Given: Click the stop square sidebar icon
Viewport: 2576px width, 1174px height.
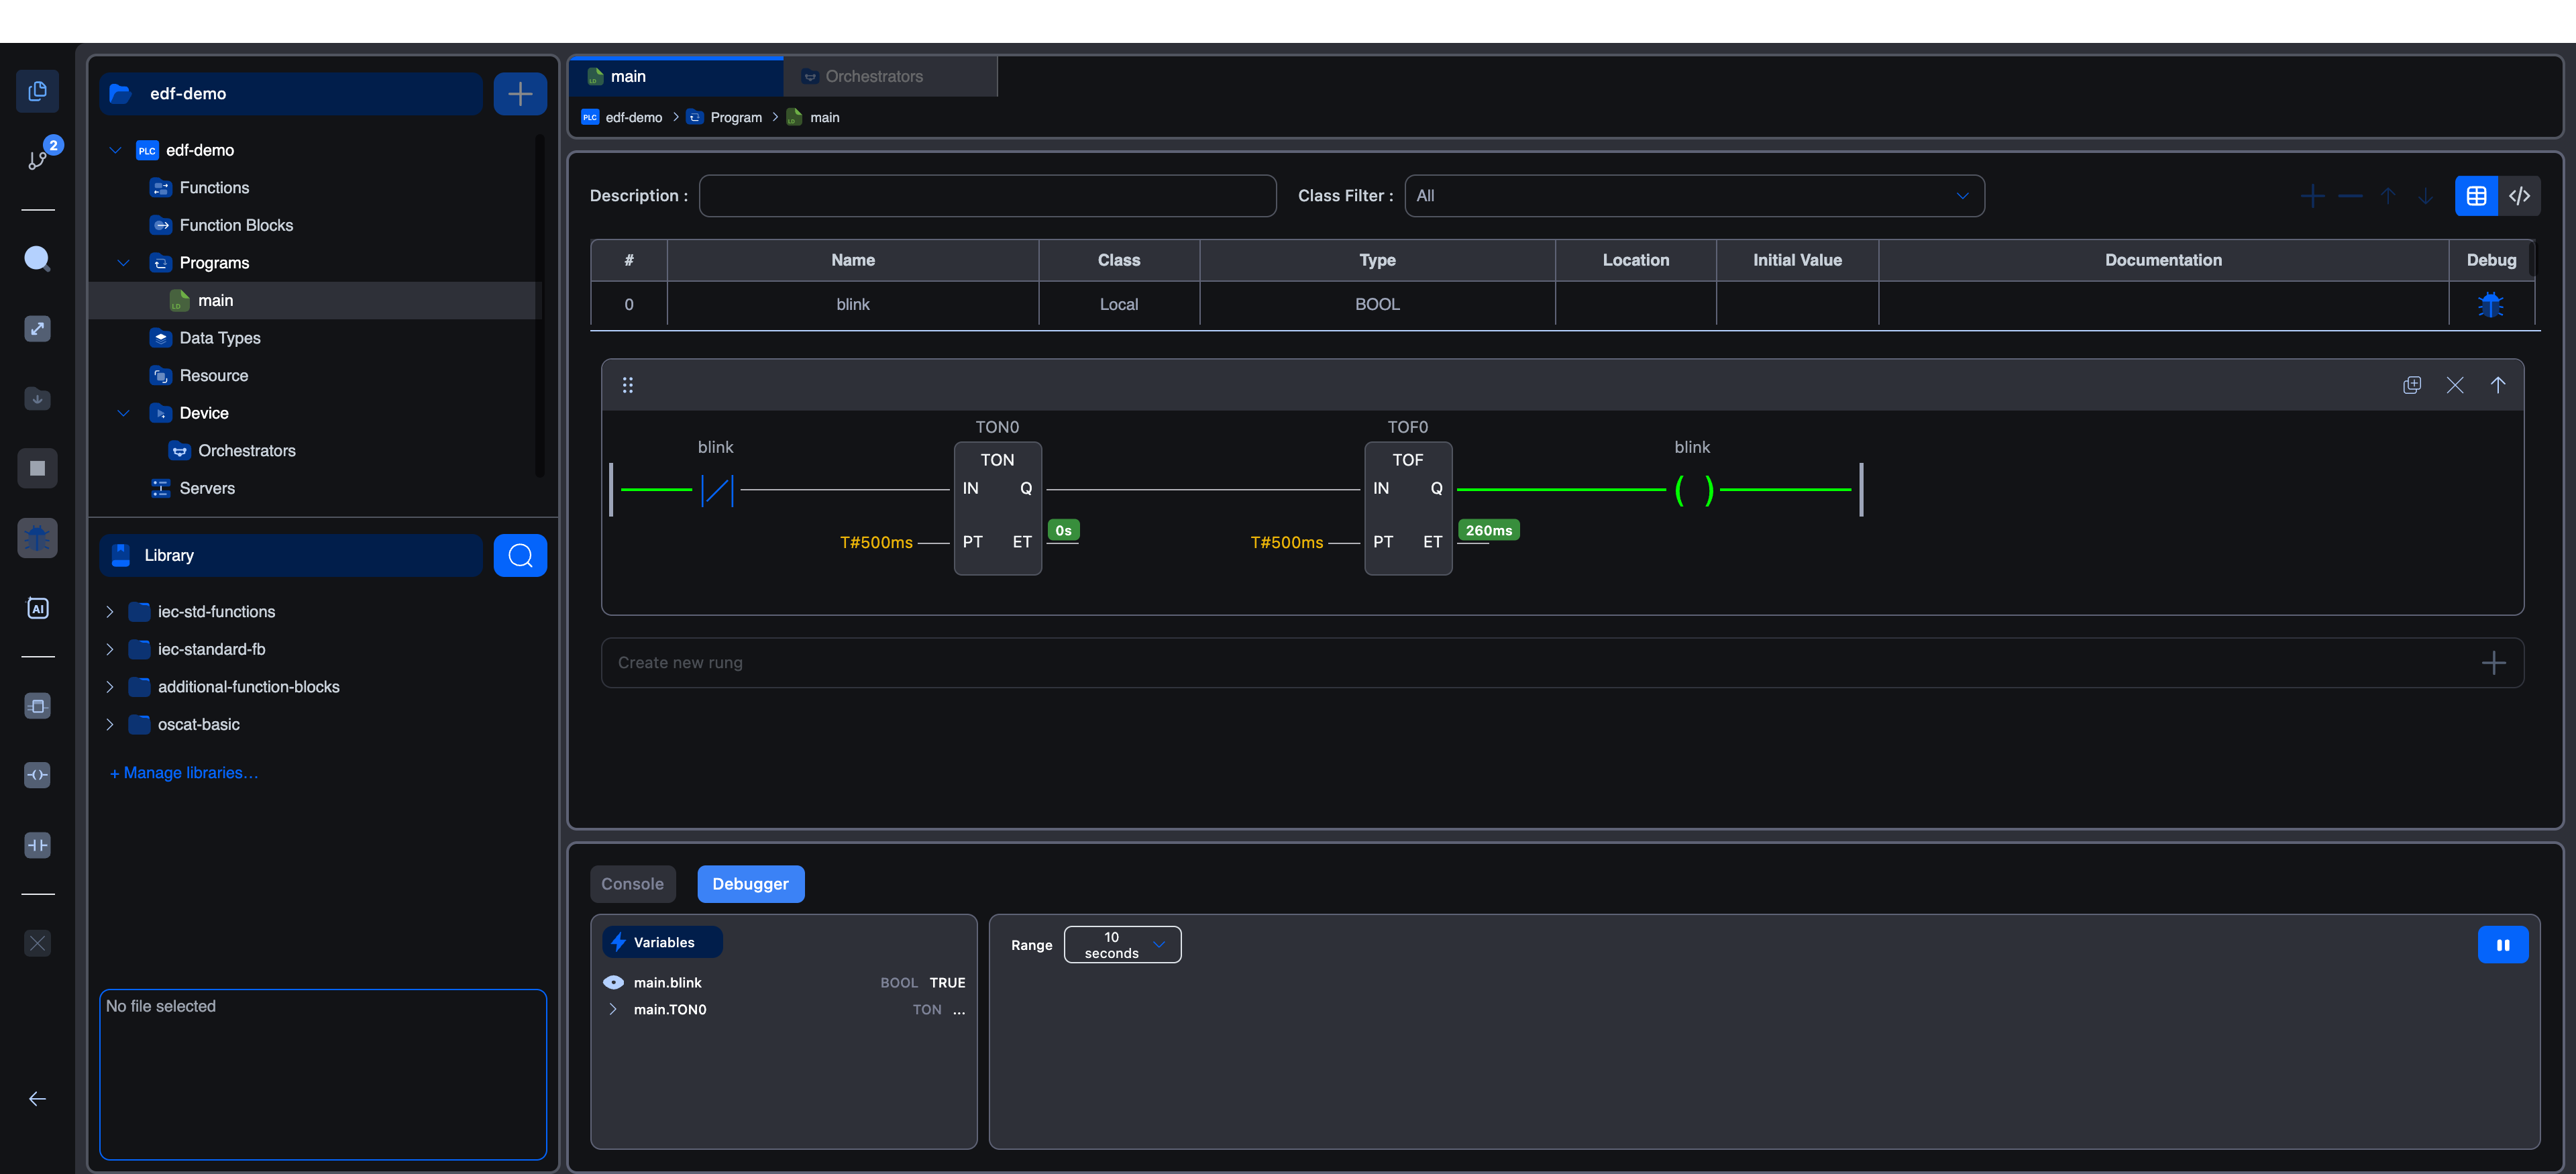Looking at the screenshot, I should coord(37,468).
